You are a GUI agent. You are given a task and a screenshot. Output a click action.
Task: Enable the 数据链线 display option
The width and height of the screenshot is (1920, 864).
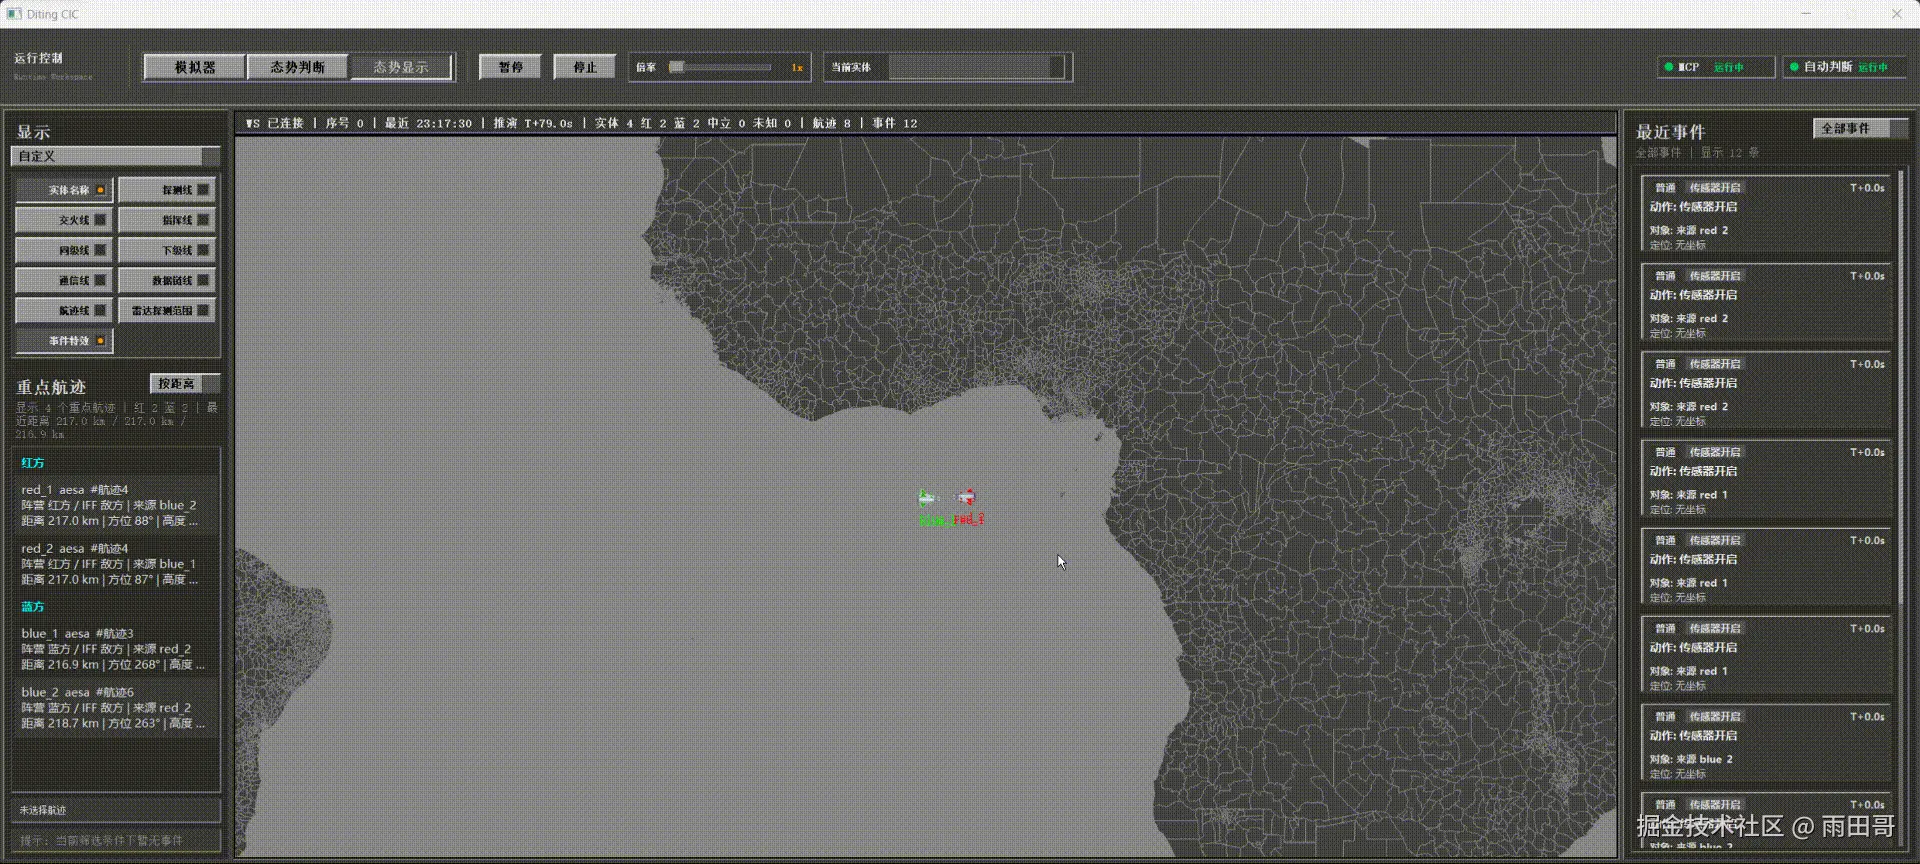[167, 281]
